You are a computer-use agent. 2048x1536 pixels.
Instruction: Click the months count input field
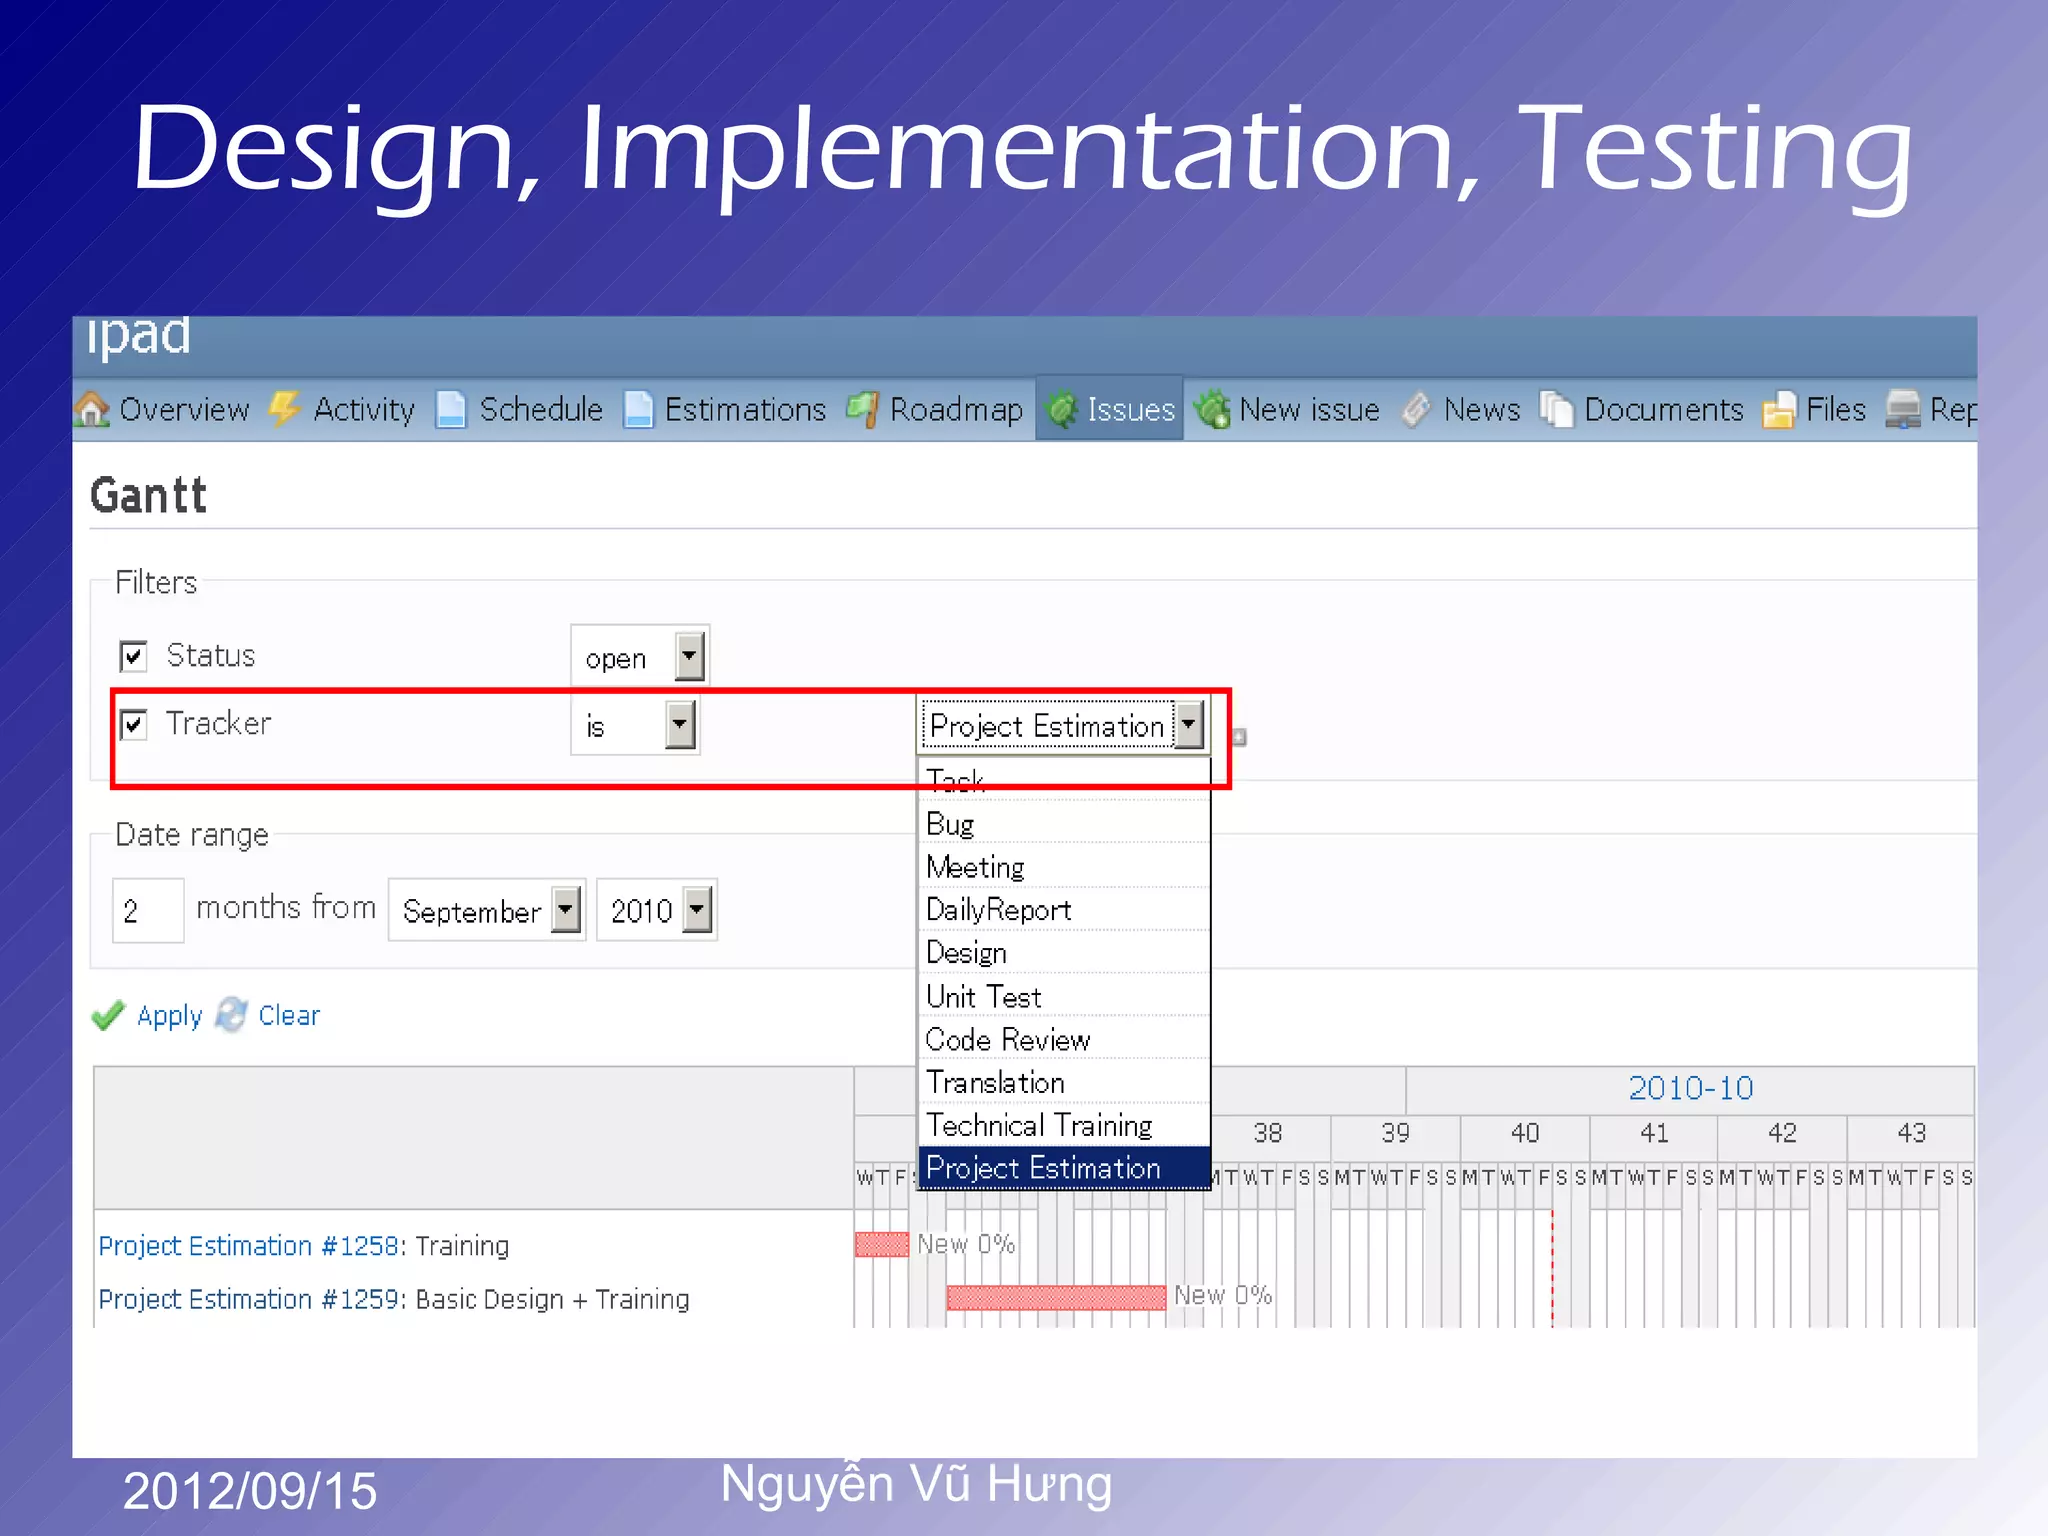coord(148,910)
